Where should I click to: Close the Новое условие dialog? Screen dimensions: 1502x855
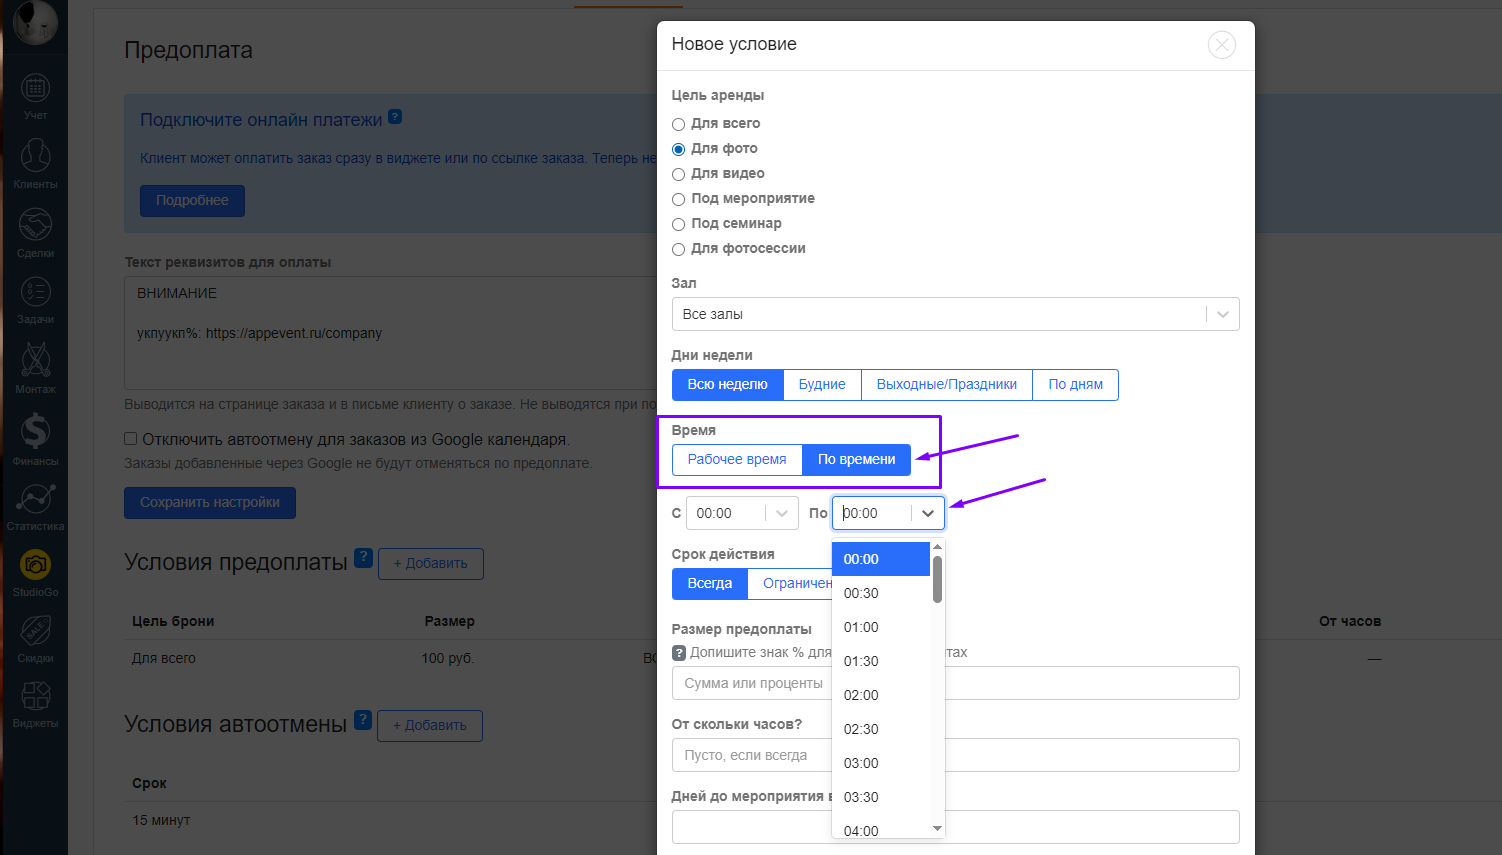pyautogui.click(x=1221, y=45)
